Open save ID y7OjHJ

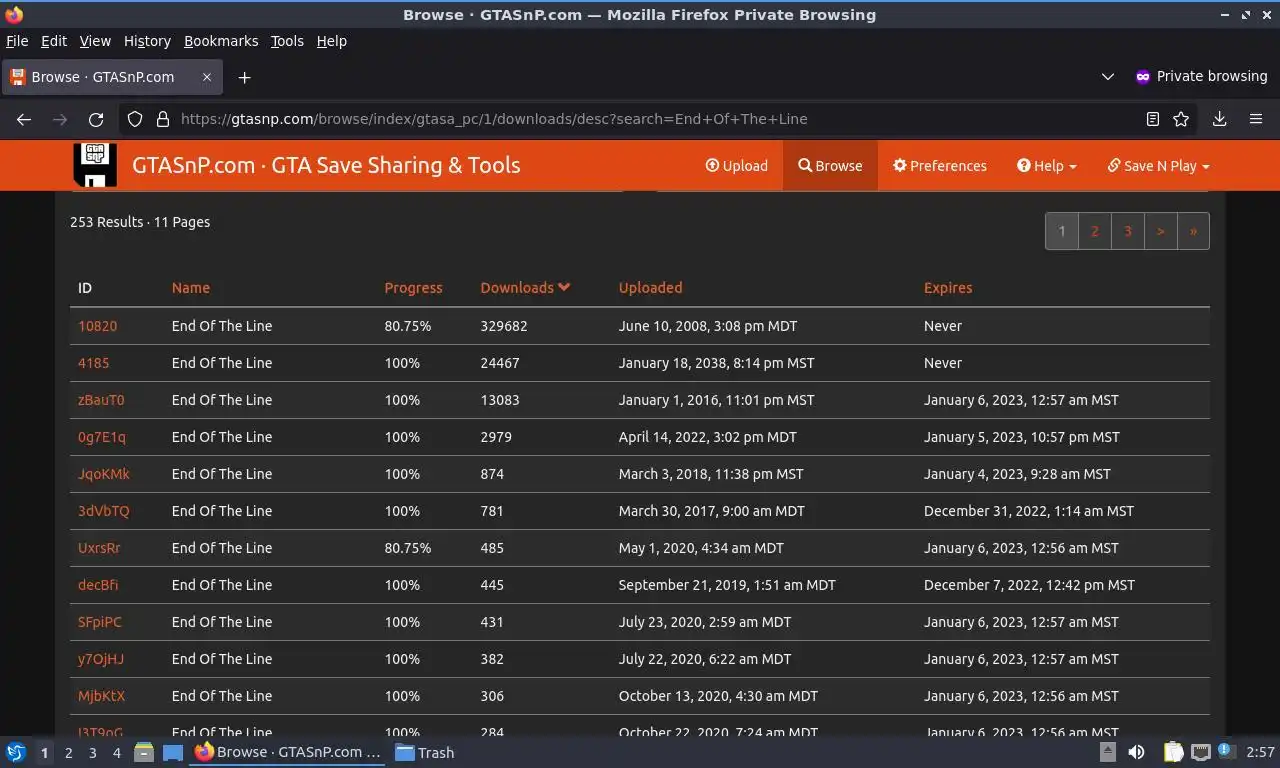pos(101,659)
